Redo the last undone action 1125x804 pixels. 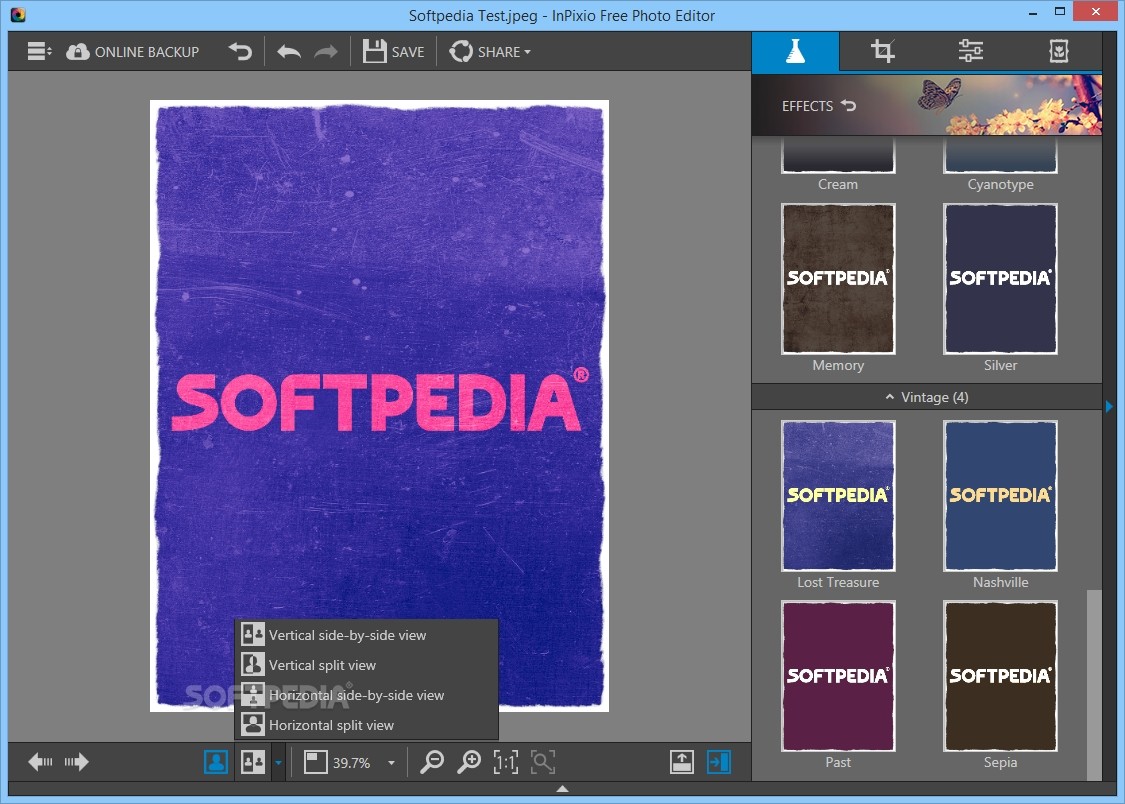coord(326,52)
